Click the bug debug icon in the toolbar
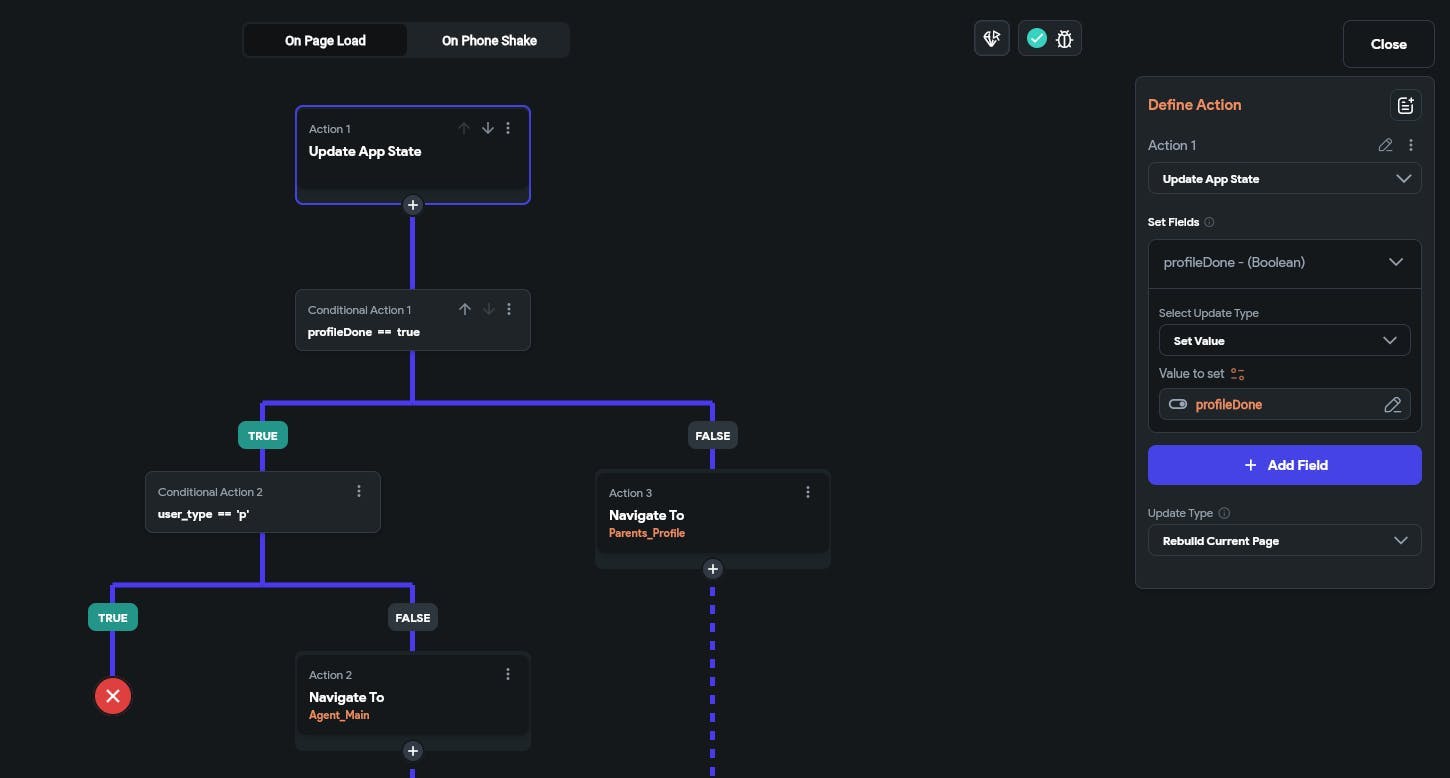Image resolution: width=1450 pixels, height=778 pixels. coord(1064,39)
